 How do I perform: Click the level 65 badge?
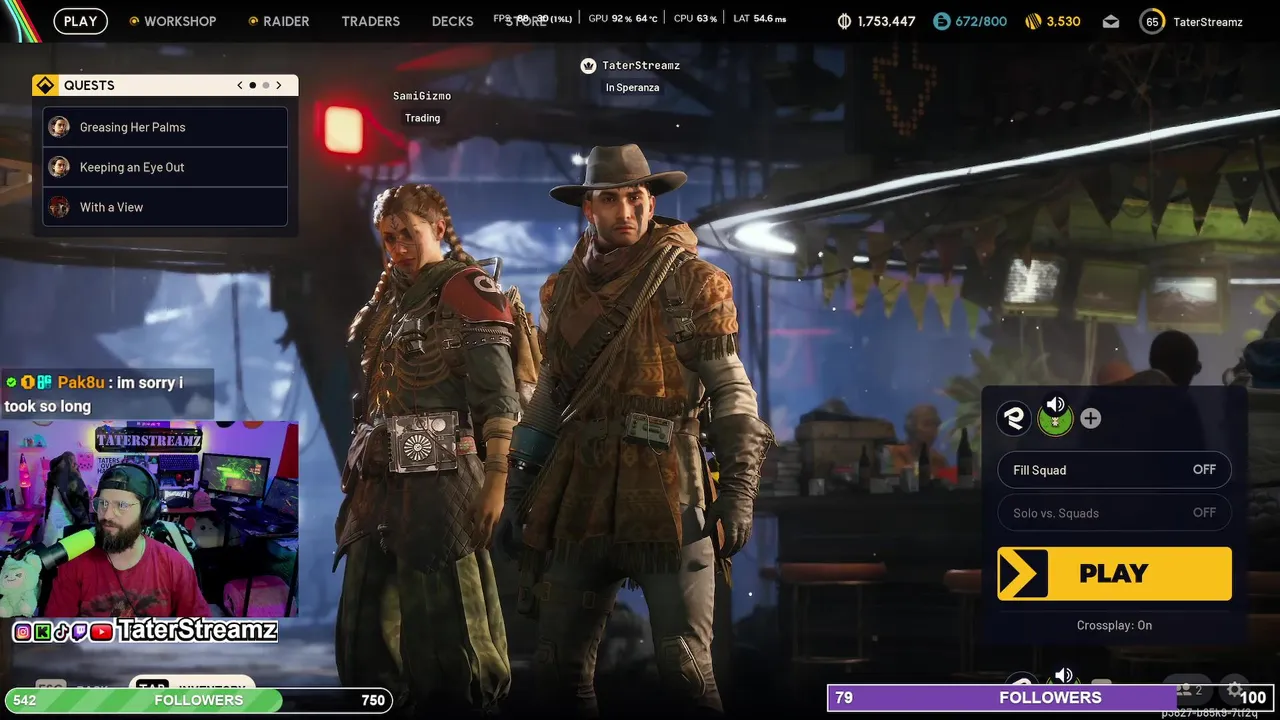[x=1152, y=21]
